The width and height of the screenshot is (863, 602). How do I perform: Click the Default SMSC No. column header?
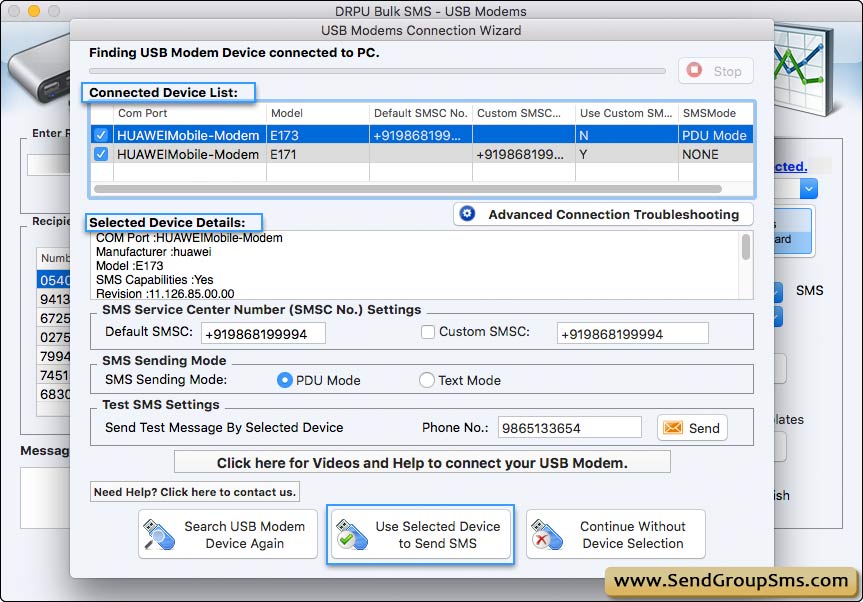(420, 113)
